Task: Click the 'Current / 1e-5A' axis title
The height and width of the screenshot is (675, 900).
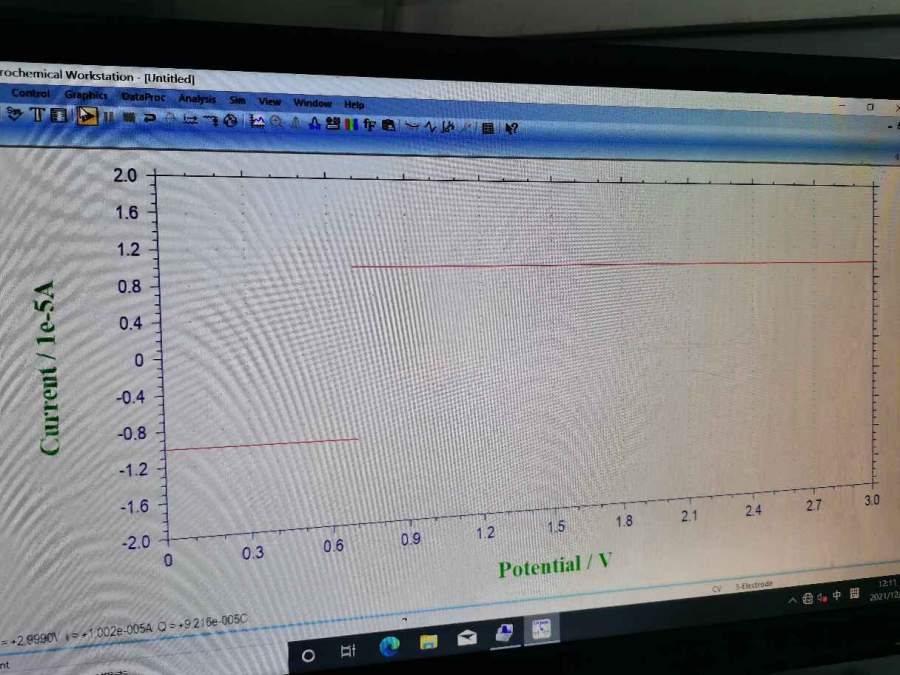Action: [x=48, y=368]
